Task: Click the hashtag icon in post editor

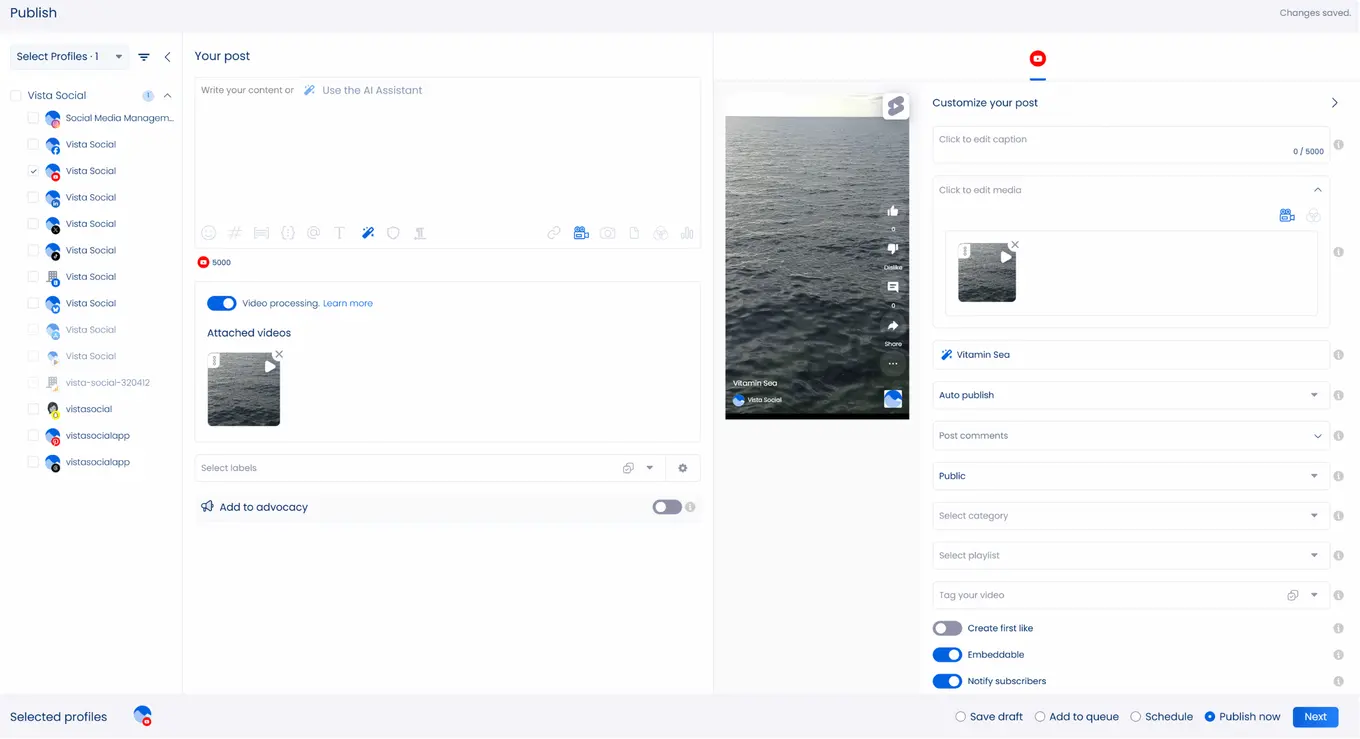Action: point(235,233)
